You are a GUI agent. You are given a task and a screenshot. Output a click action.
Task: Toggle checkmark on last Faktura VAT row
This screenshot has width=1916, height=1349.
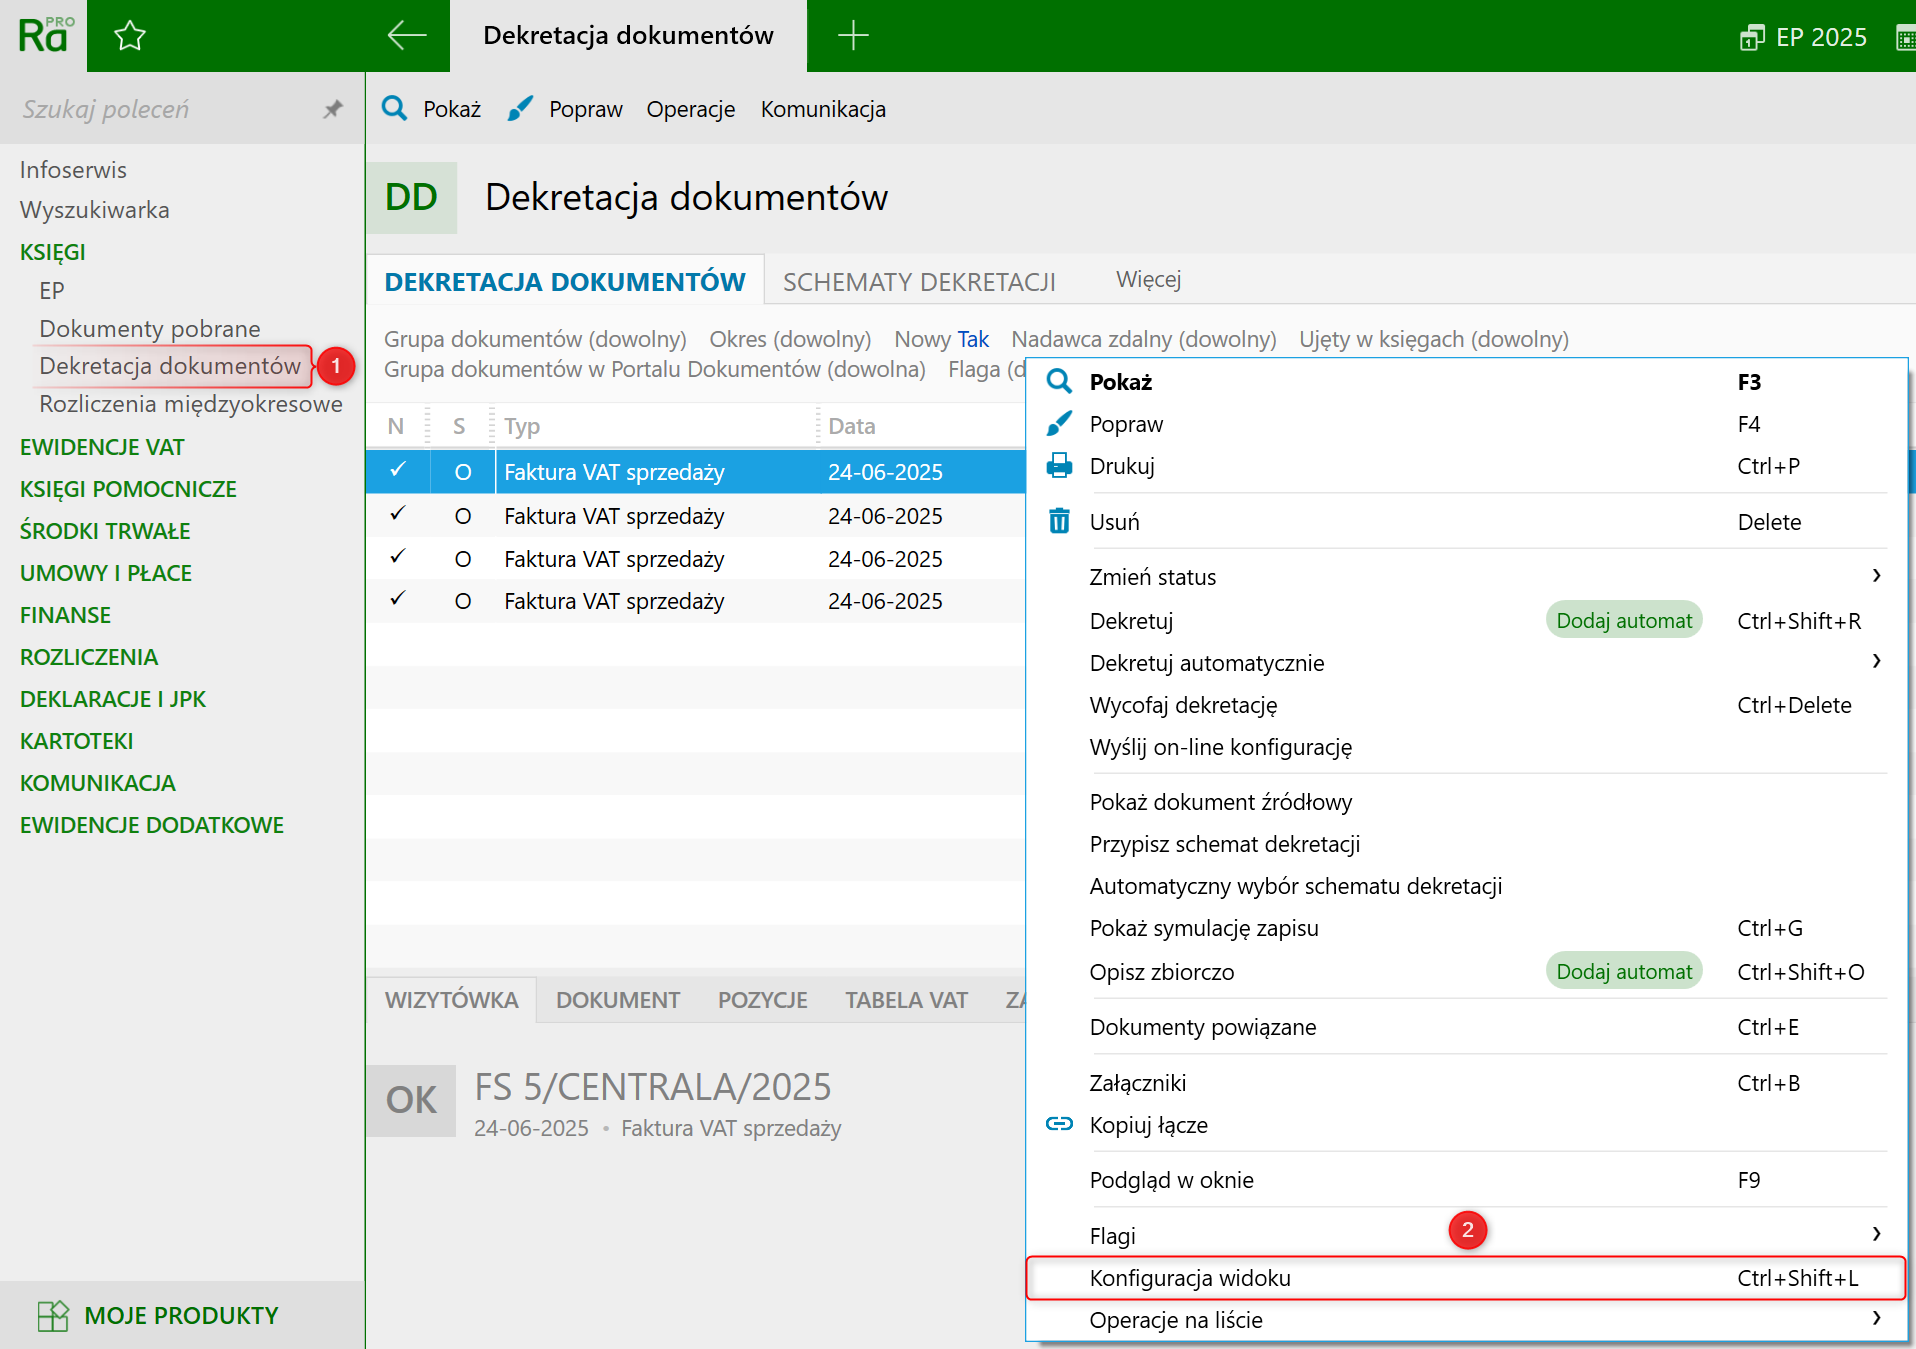point(397,600)
